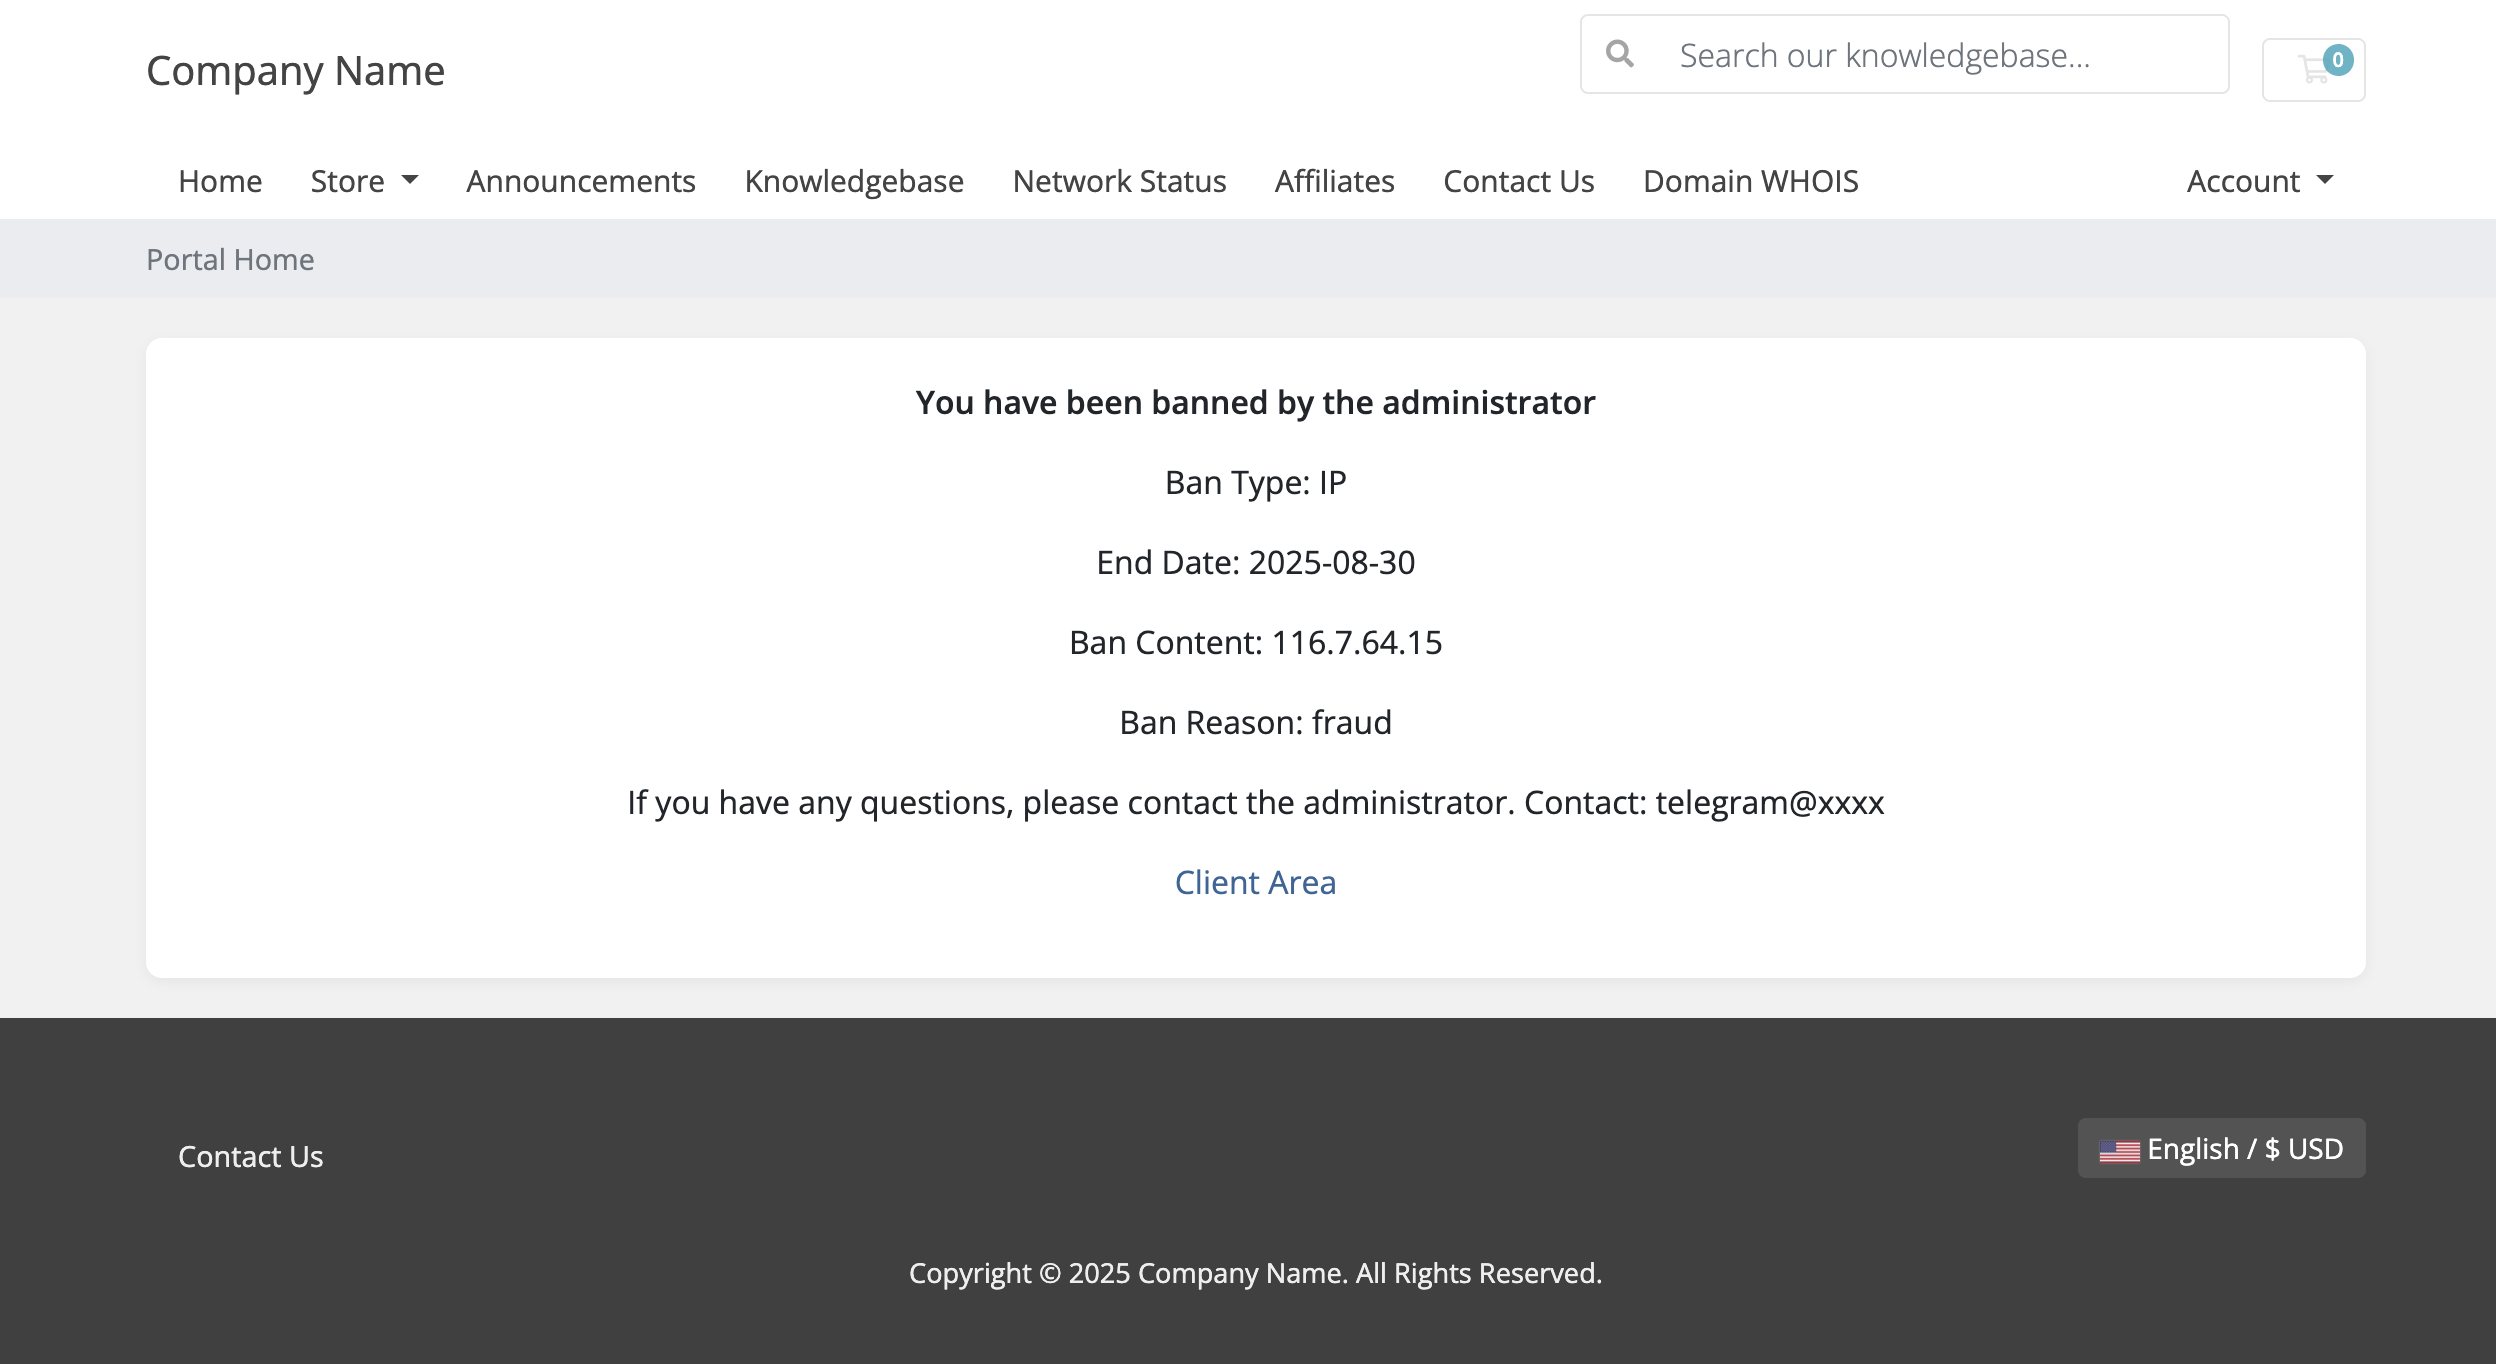Click Contact Us in top navigation
Image resolution: width=2496 pixels, height=1364 pixels.
coord(1518,181)
